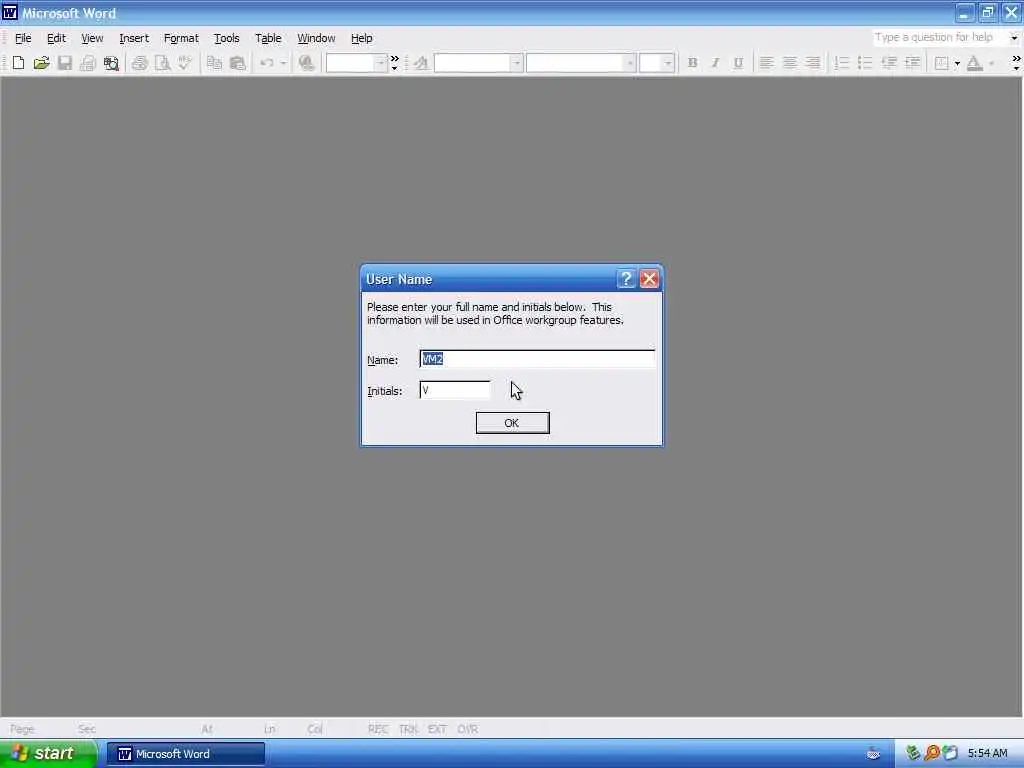
Task: Expand the Border style dropdown arrow
Action: click(957, 63)
